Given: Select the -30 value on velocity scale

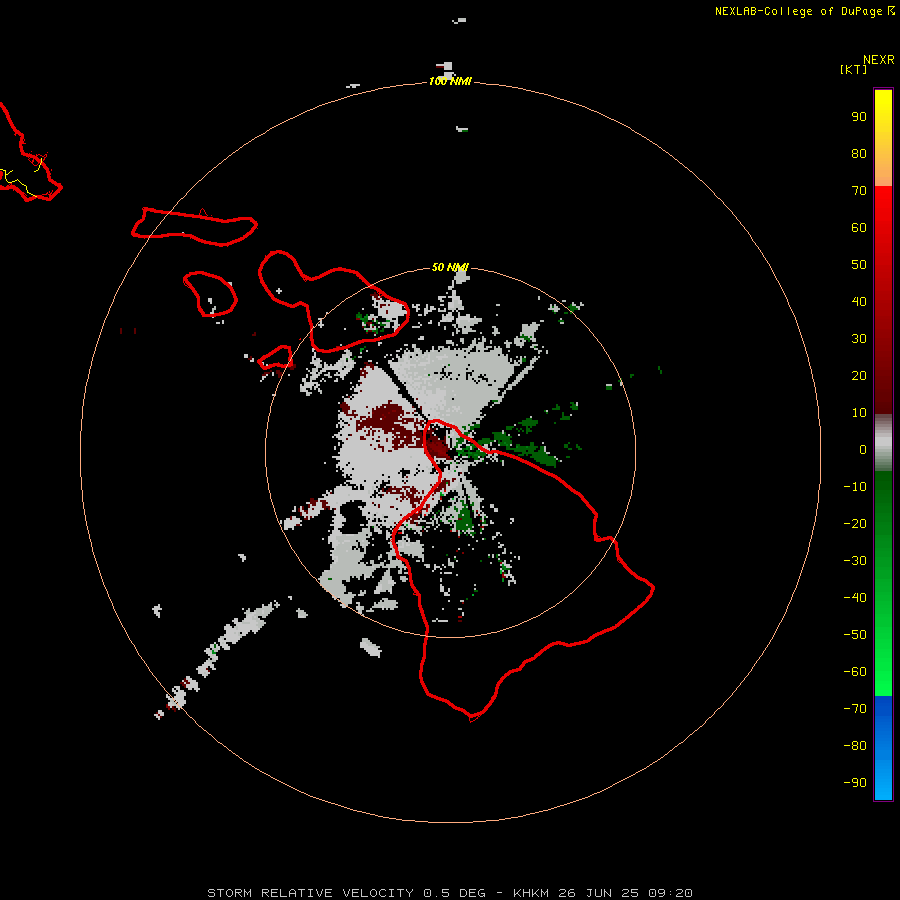Looking at the screenshot, I should click(855, 561).
